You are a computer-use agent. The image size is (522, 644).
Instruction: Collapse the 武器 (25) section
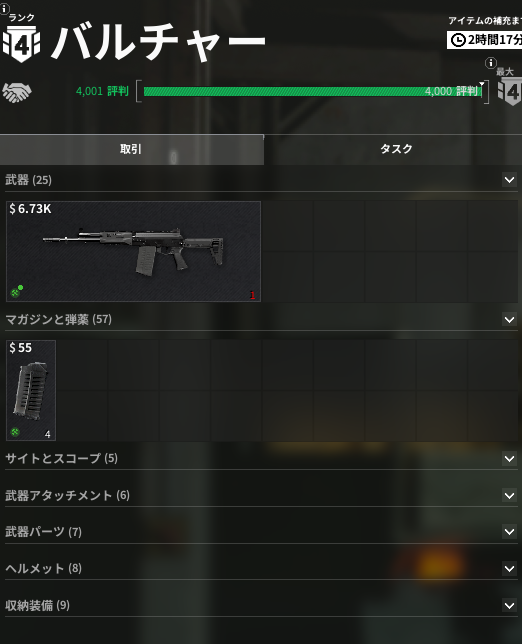click(509, 180)
